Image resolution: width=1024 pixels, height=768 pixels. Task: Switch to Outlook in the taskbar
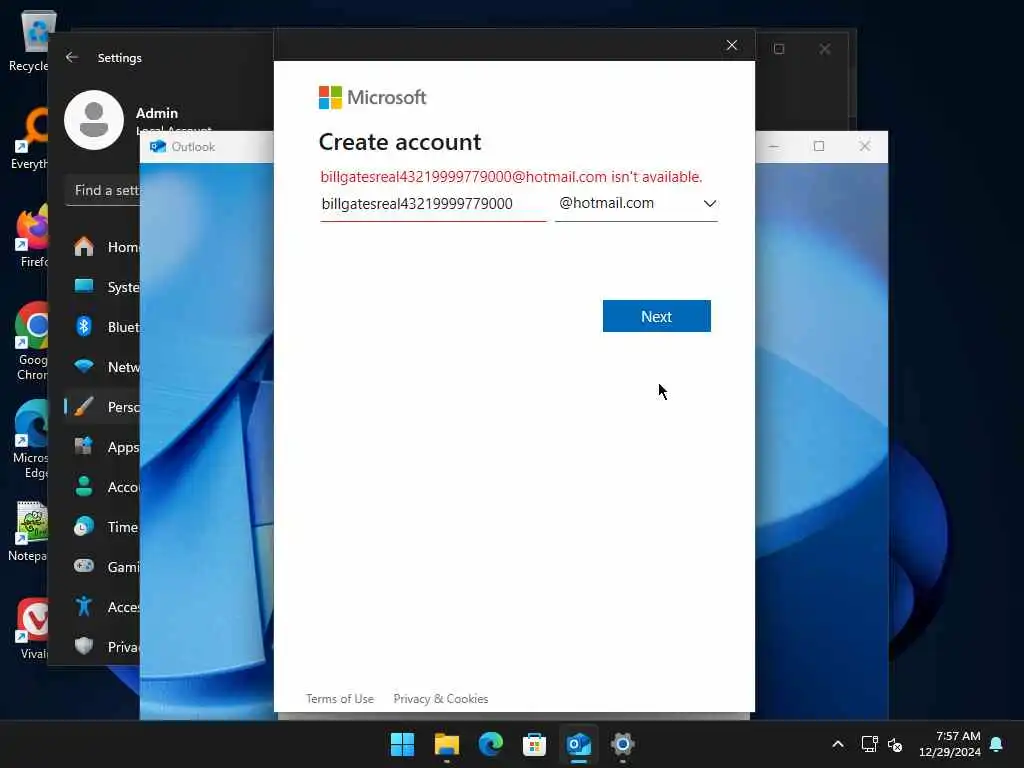coord(579,744)
